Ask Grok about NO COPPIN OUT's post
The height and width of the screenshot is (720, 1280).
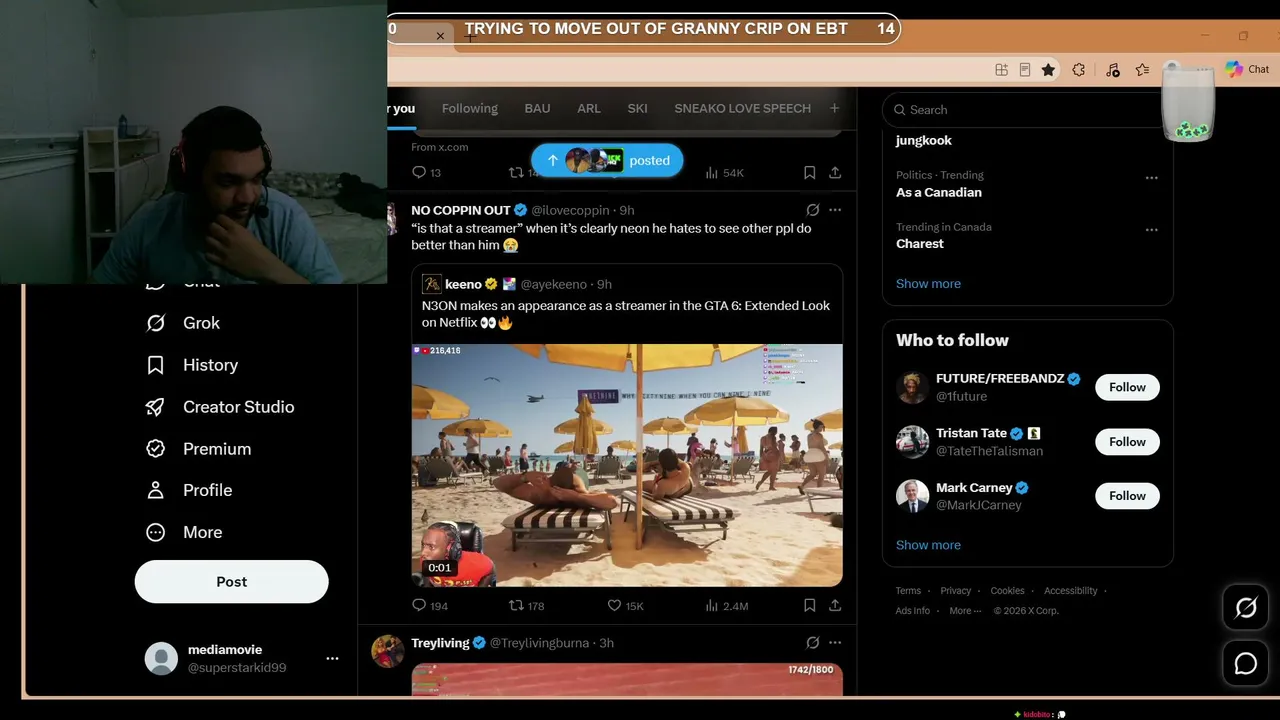pos(812,210)
